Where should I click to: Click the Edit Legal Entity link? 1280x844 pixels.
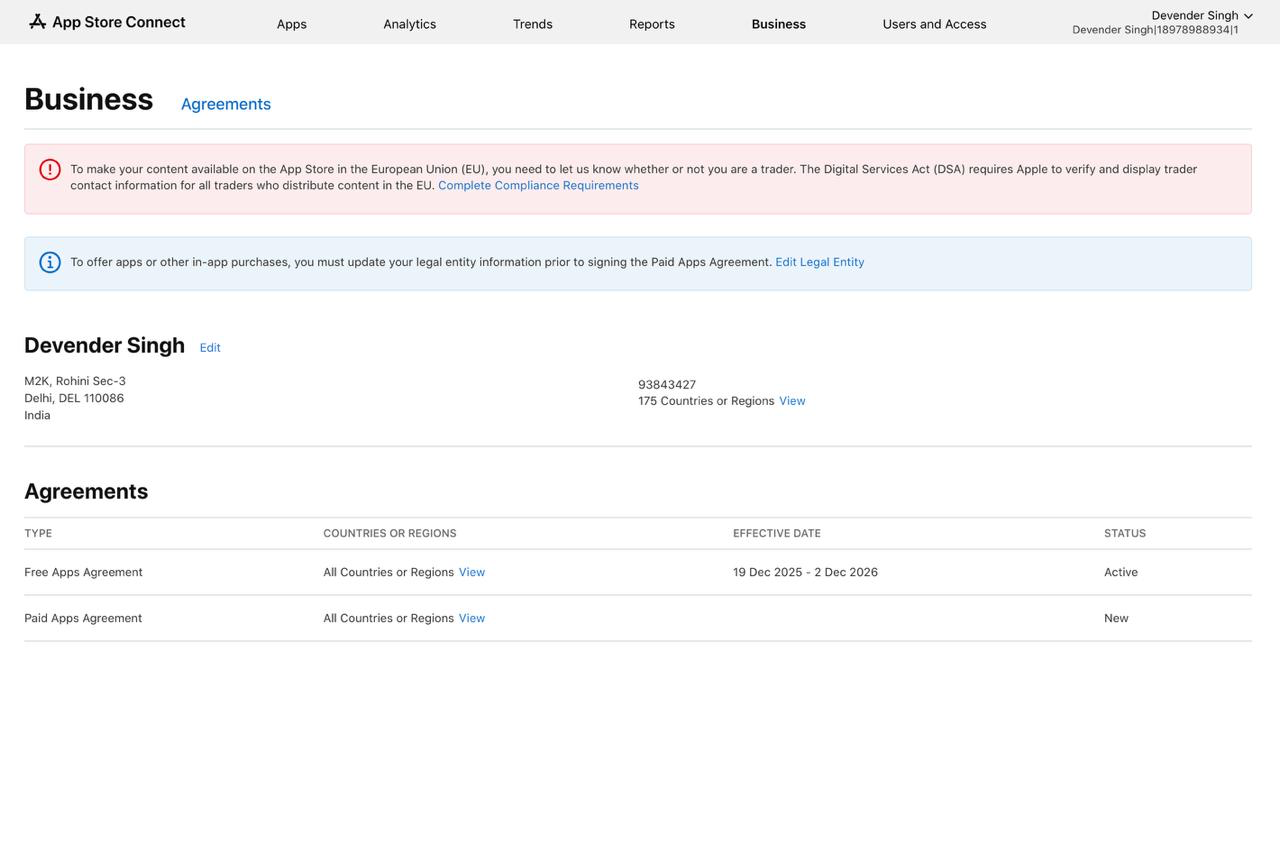[x=819, y=261]
